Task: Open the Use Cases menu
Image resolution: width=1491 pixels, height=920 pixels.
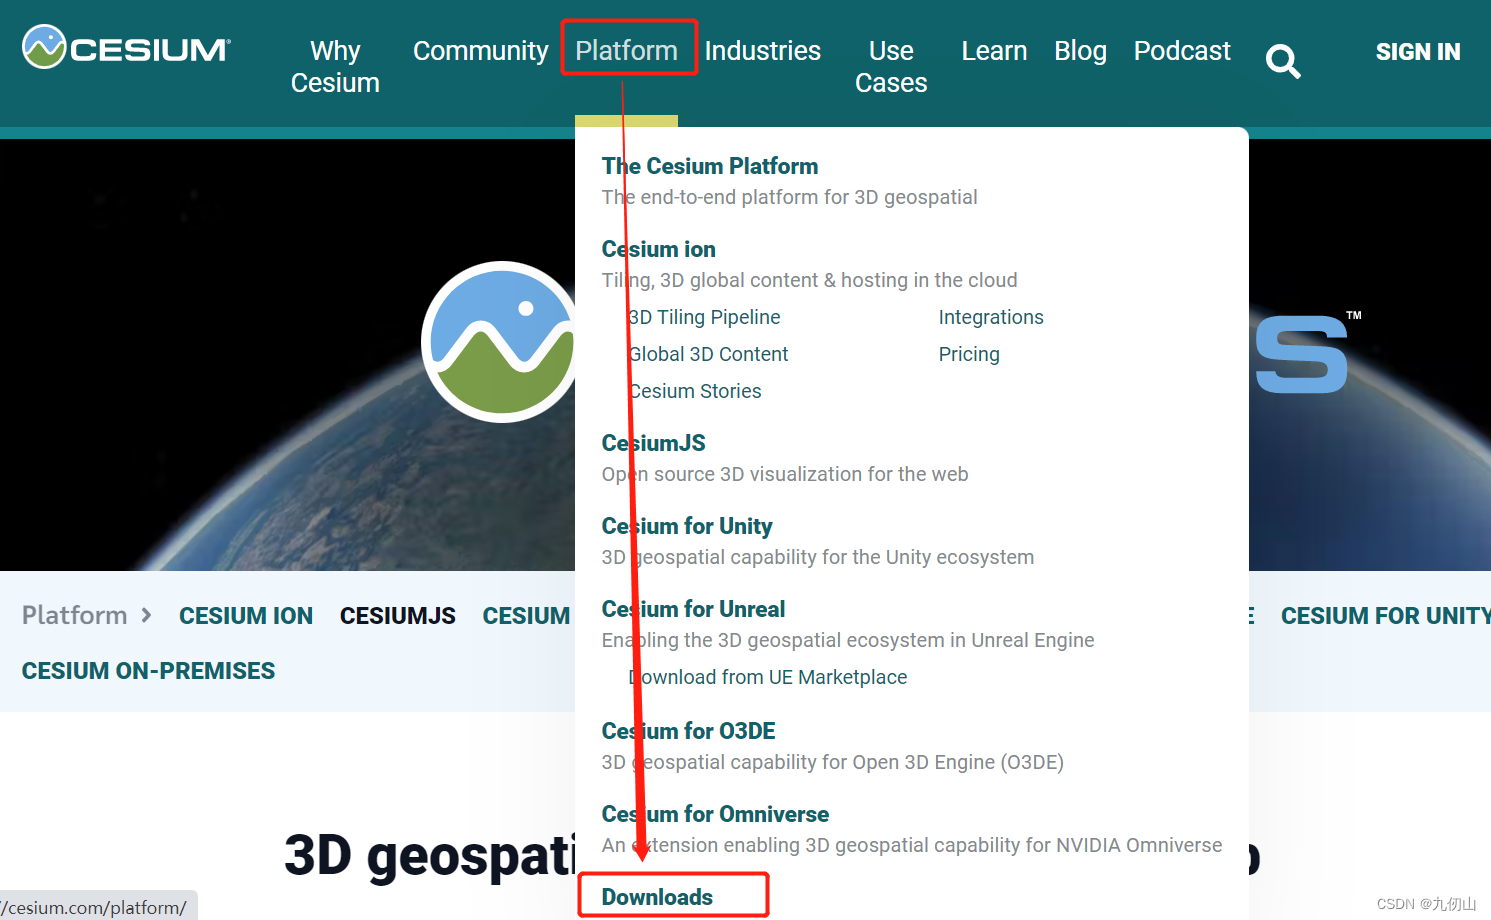Action: (891, 66)
